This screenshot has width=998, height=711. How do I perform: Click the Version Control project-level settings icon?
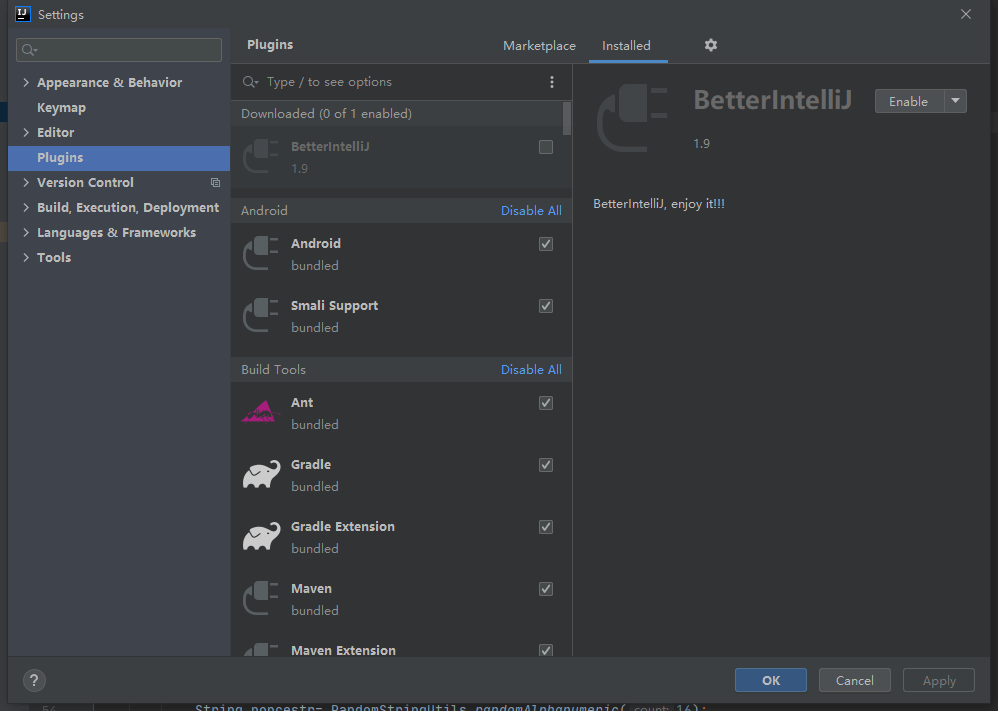215,183
